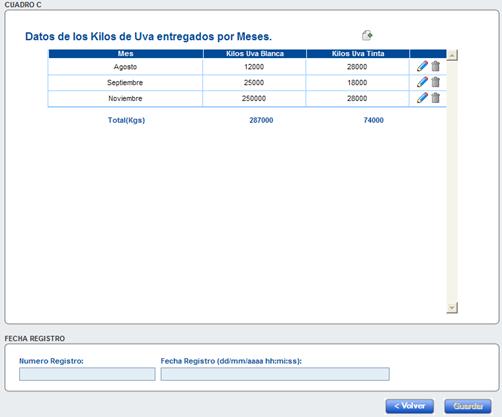502x417 pixels.
Task: Edit the Agosto row with pencil icon
Action: click(x=422, y=66)
